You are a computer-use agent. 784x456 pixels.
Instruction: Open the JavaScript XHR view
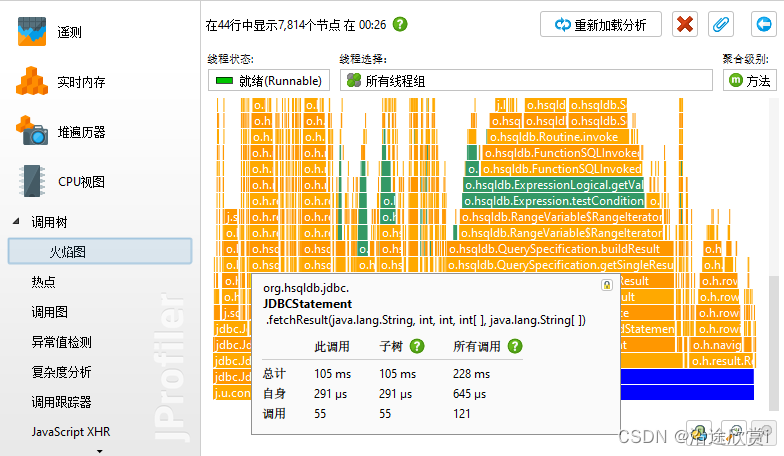(70, 432)
